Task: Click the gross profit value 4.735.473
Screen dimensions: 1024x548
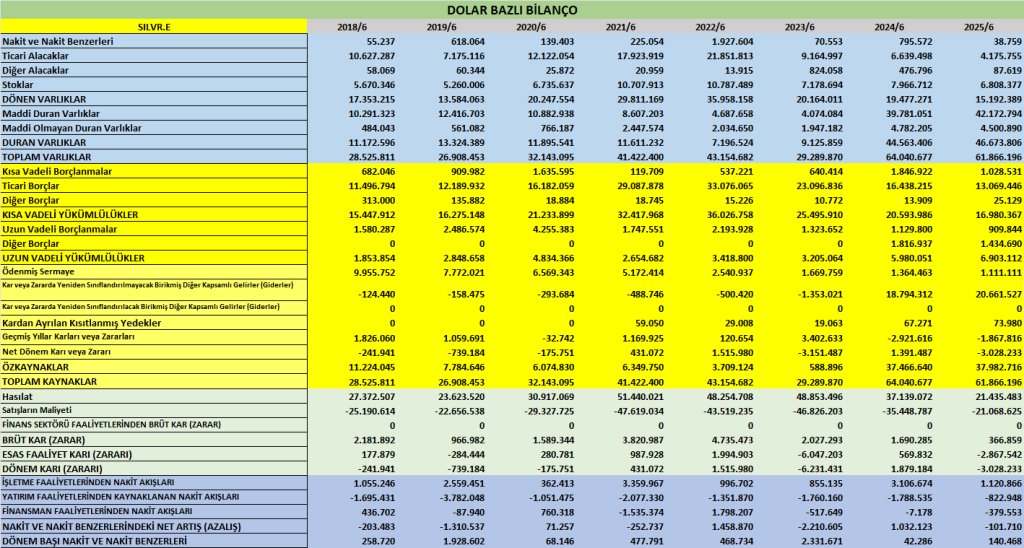Action: pos(730,440)
